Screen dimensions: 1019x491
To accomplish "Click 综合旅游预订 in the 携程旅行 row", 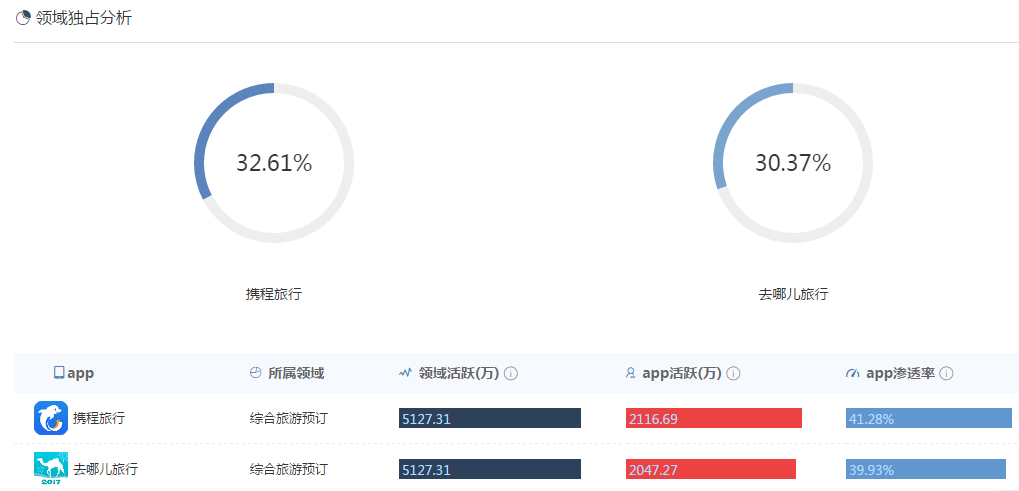I will tap(289, 418).
